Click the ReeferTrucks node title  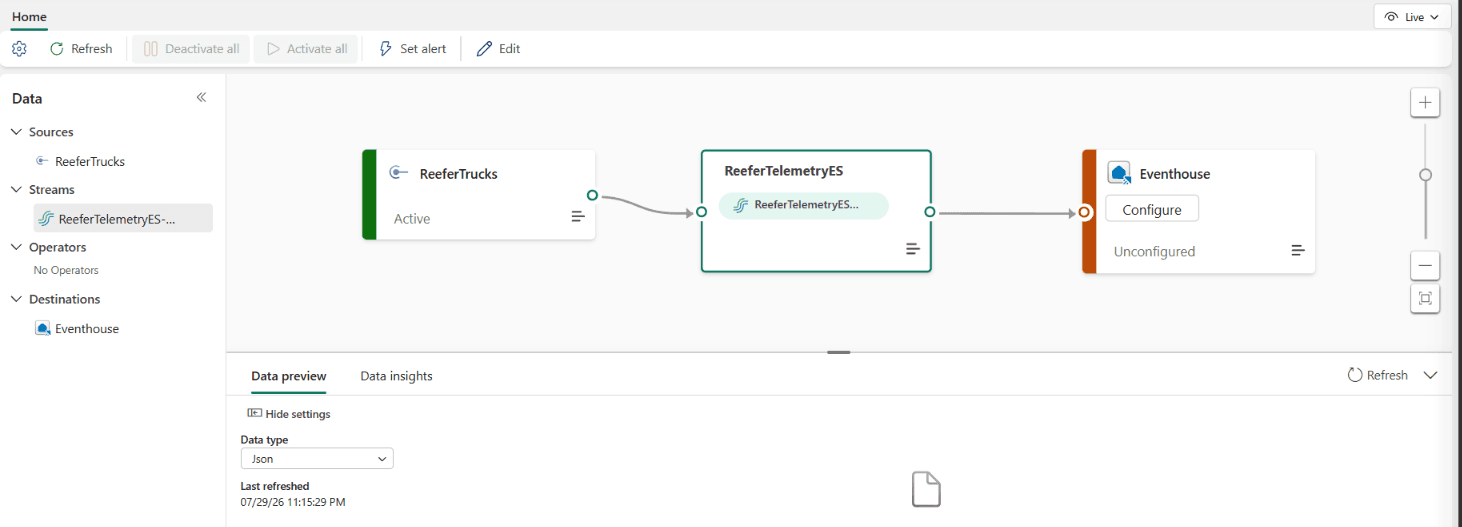(458, 174)
